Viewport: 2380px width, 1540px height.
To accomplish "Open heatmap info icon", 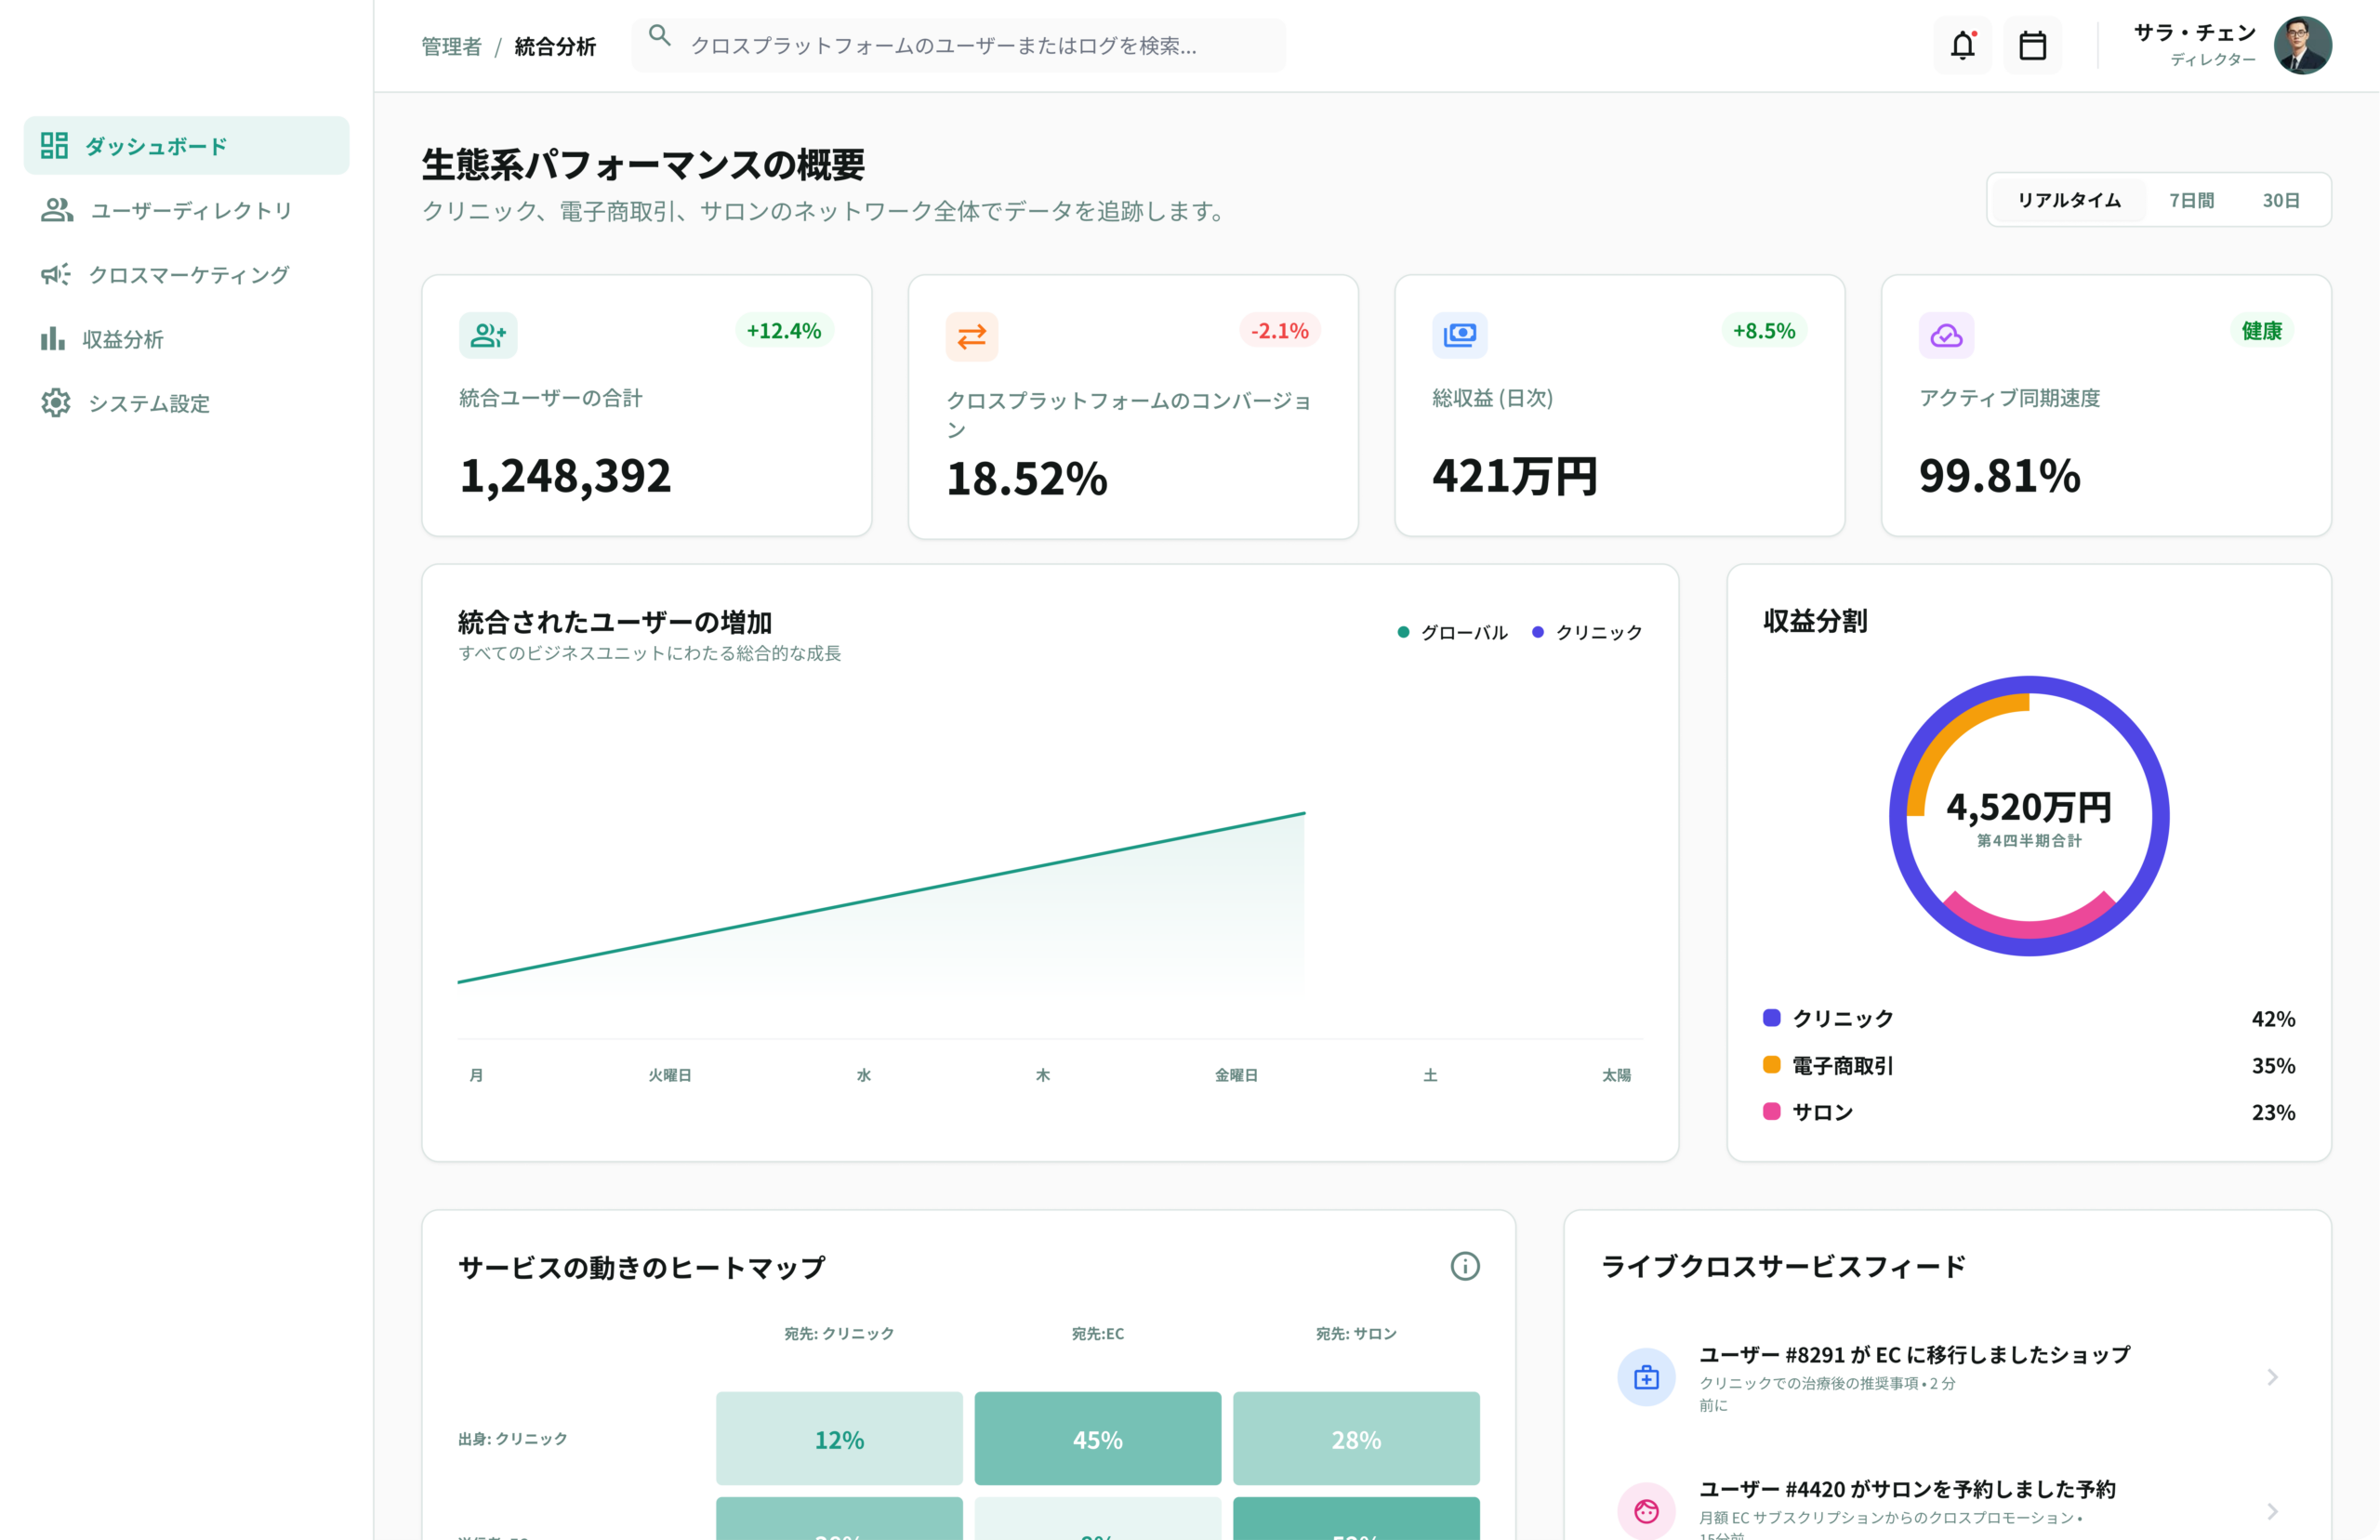I will click(1465, 1266).
